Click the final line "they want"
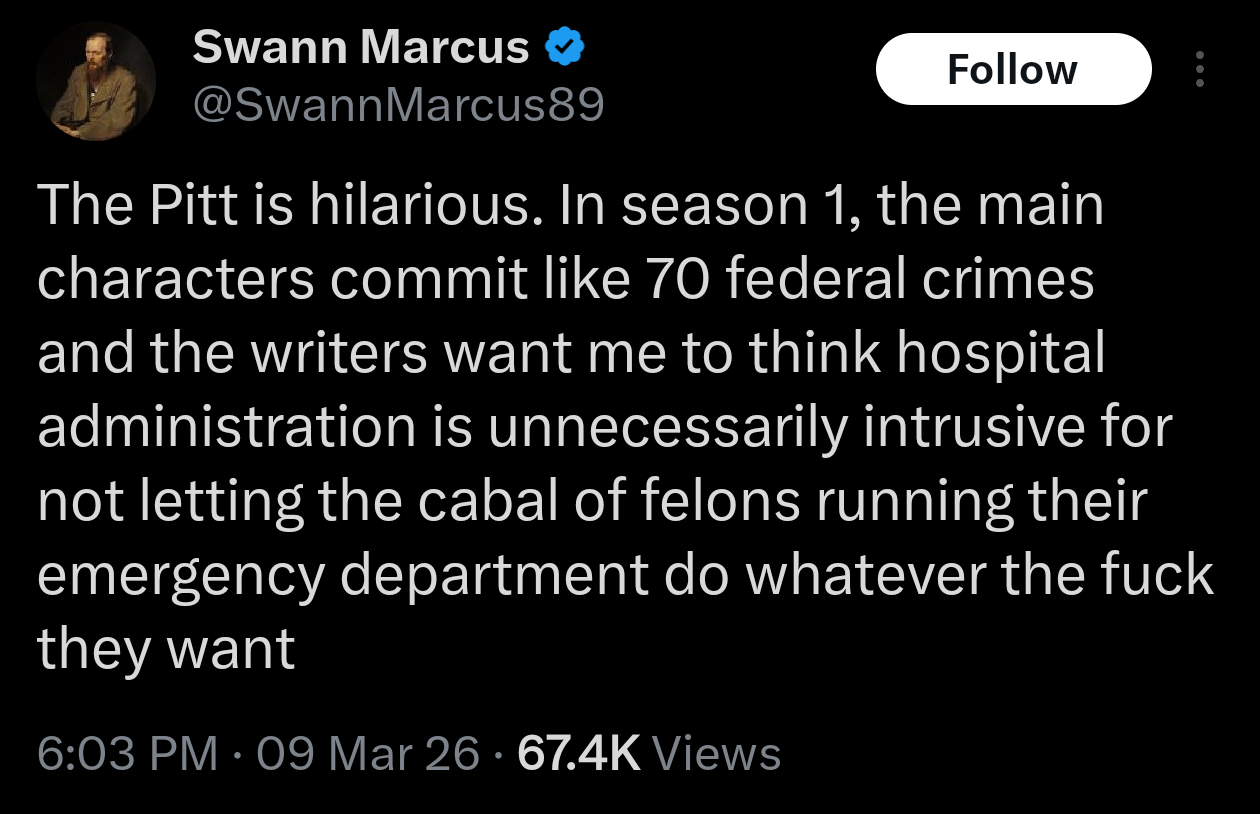1260x814 pixels. (166, 650)
